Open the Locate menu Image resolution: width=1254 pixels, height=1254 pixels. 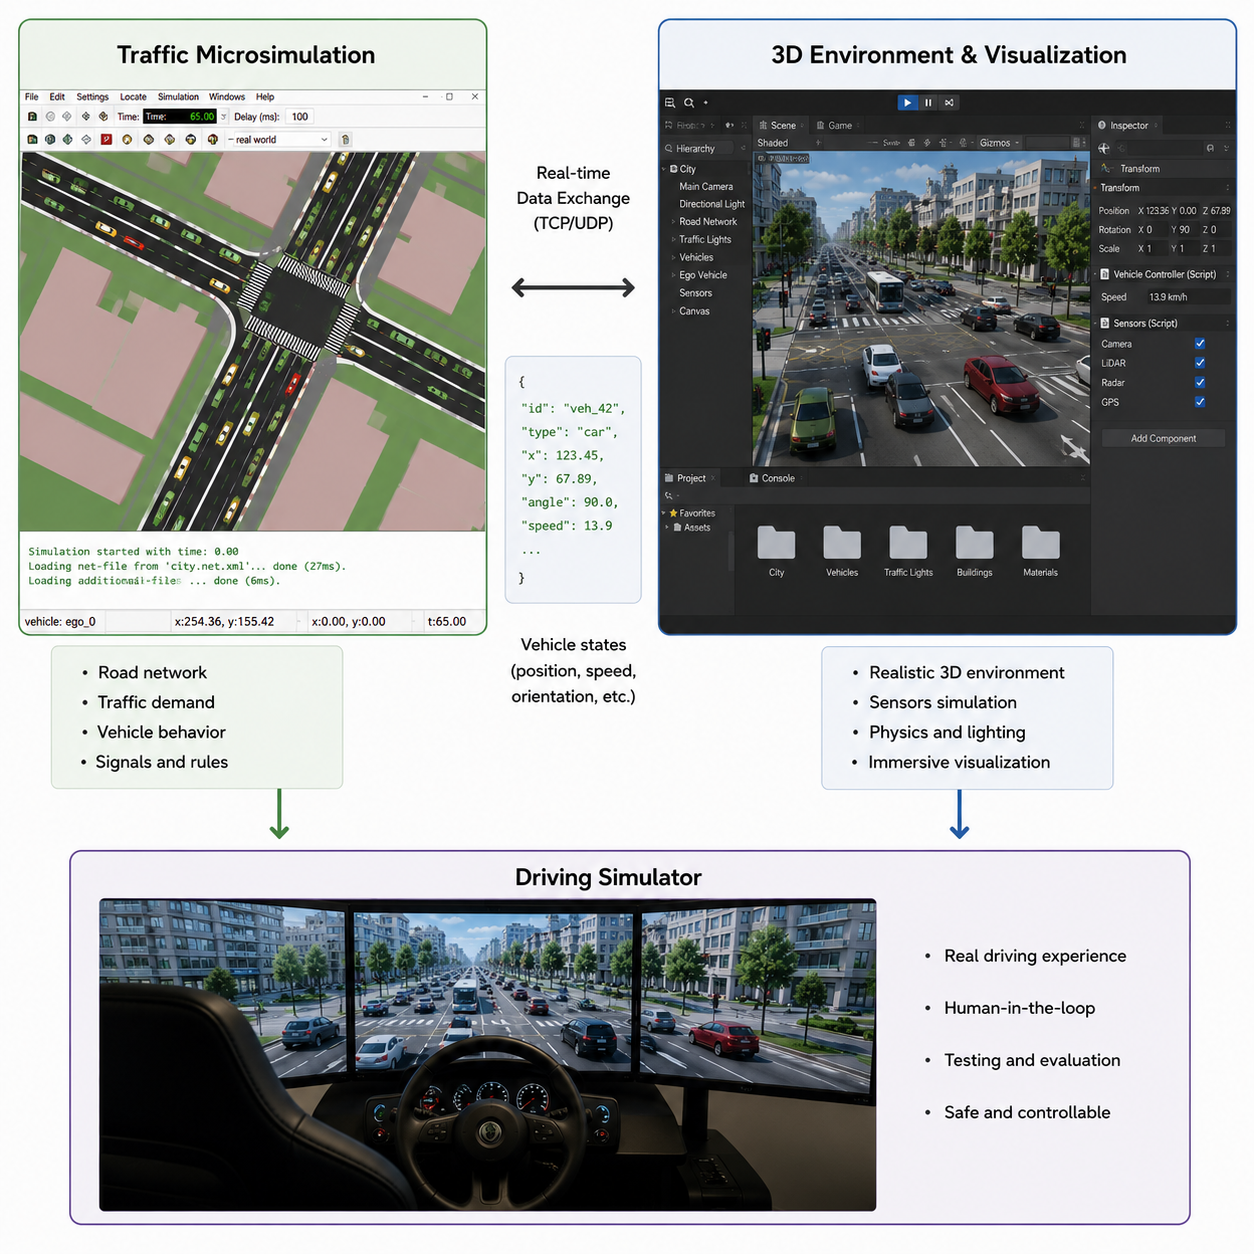pos(133,97)
